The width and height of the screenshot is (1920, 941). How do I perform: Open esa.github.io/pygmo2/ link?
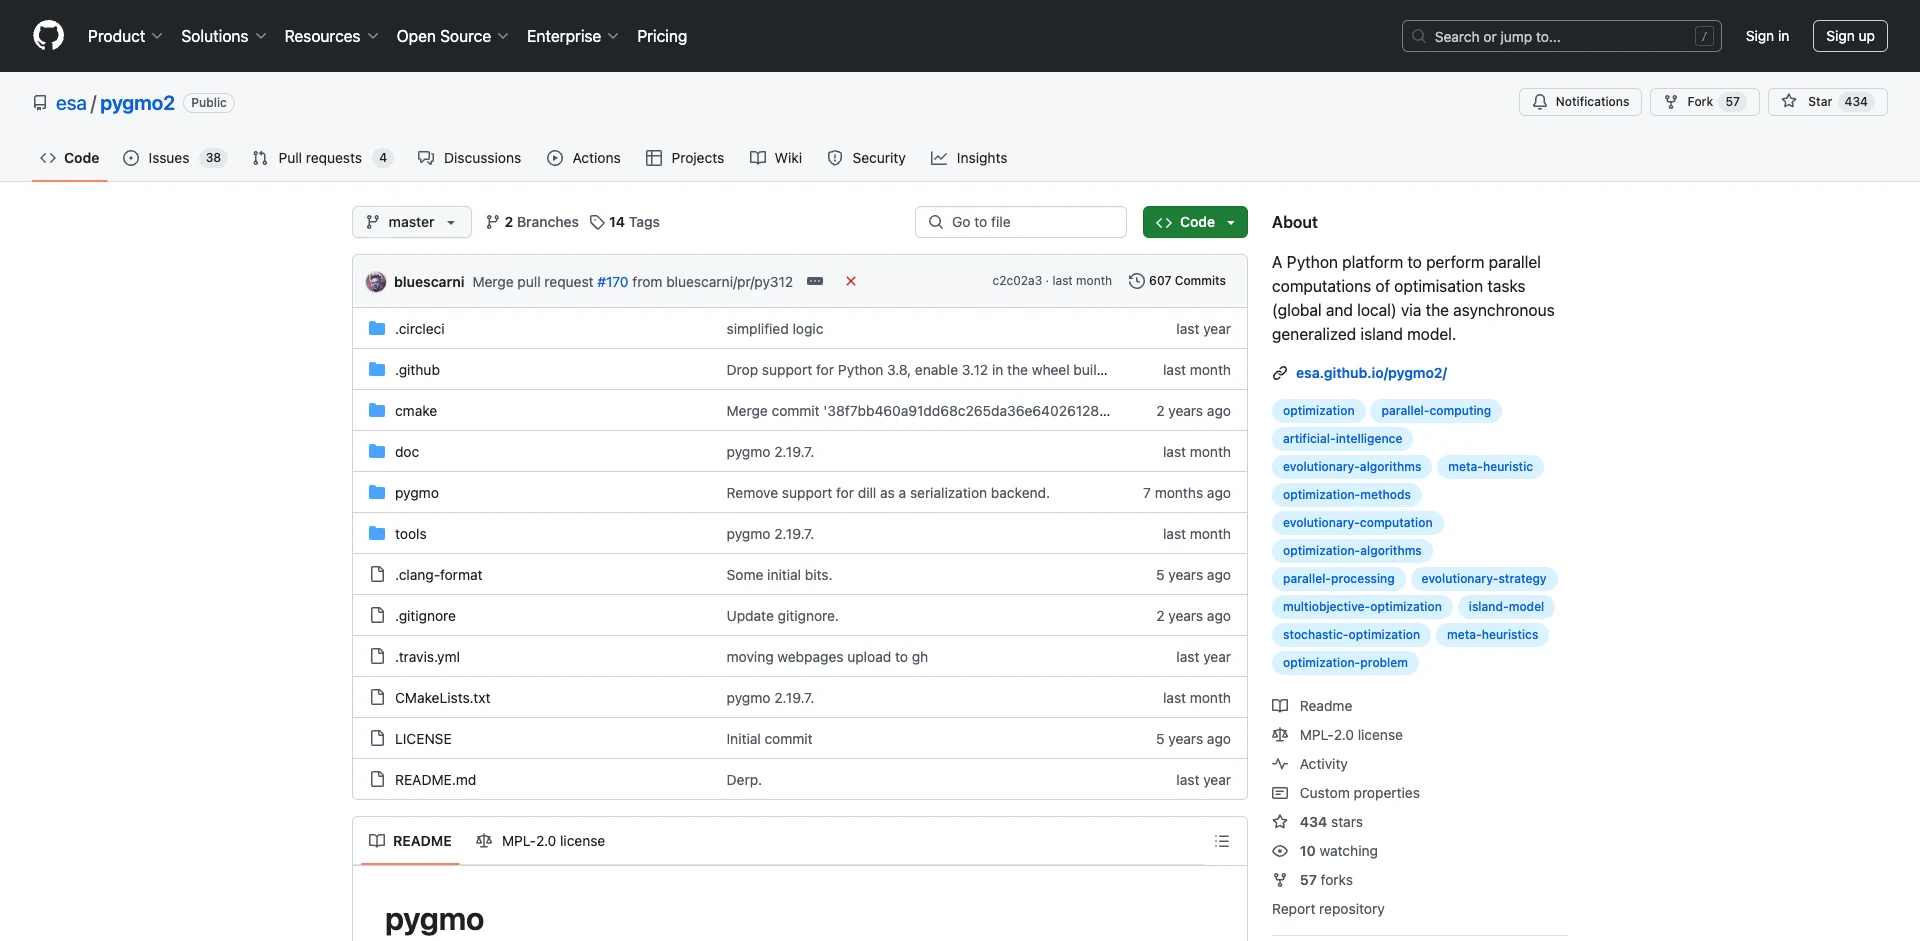pyautogui.click(x=1371, y=373)
